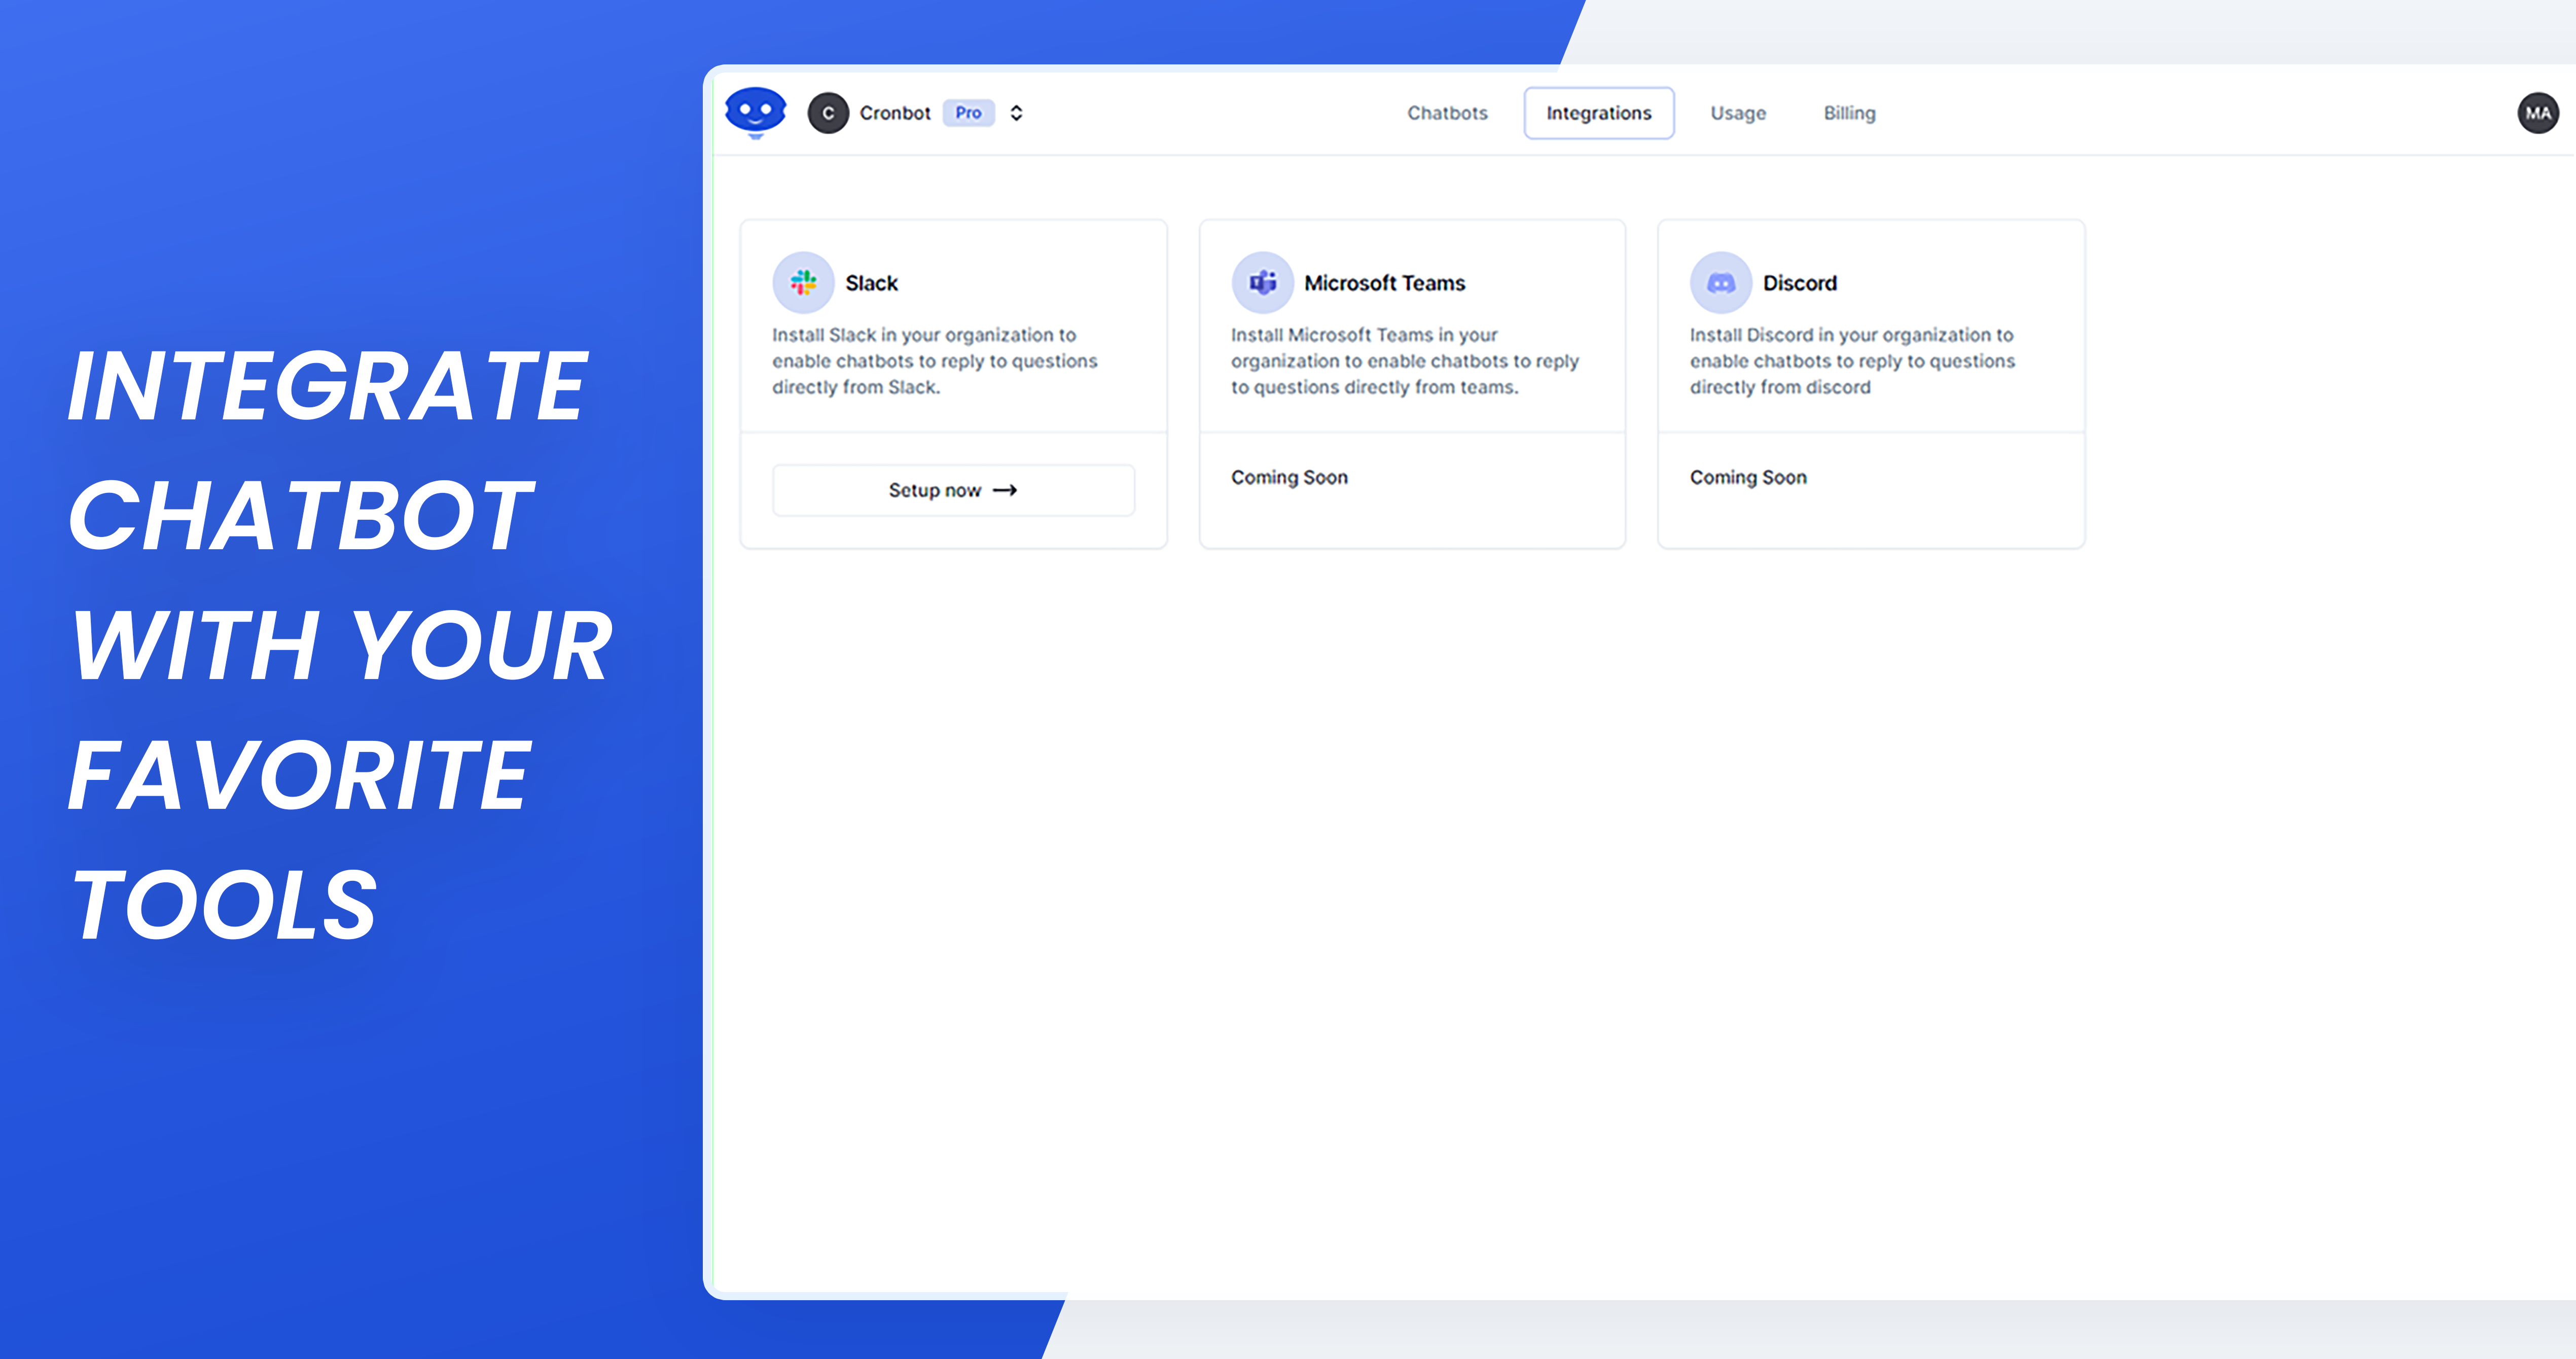Click the Discord logo icon

coord(1720,283)
